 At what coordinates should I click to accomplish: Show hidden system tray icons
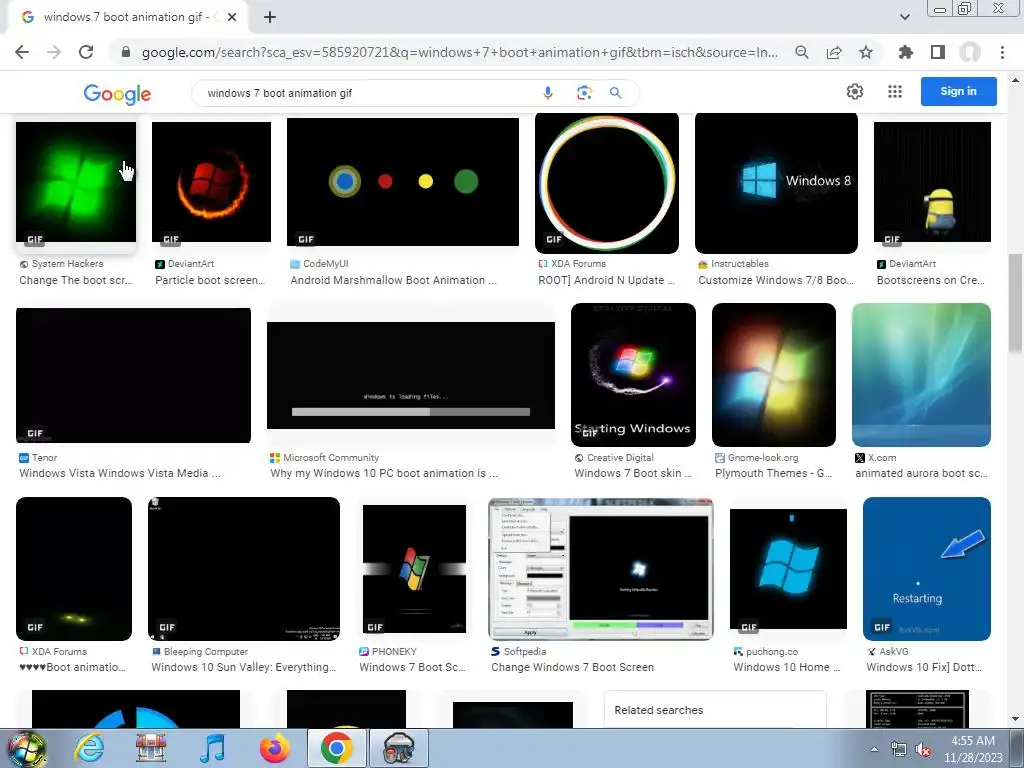(x=874, y=749)
